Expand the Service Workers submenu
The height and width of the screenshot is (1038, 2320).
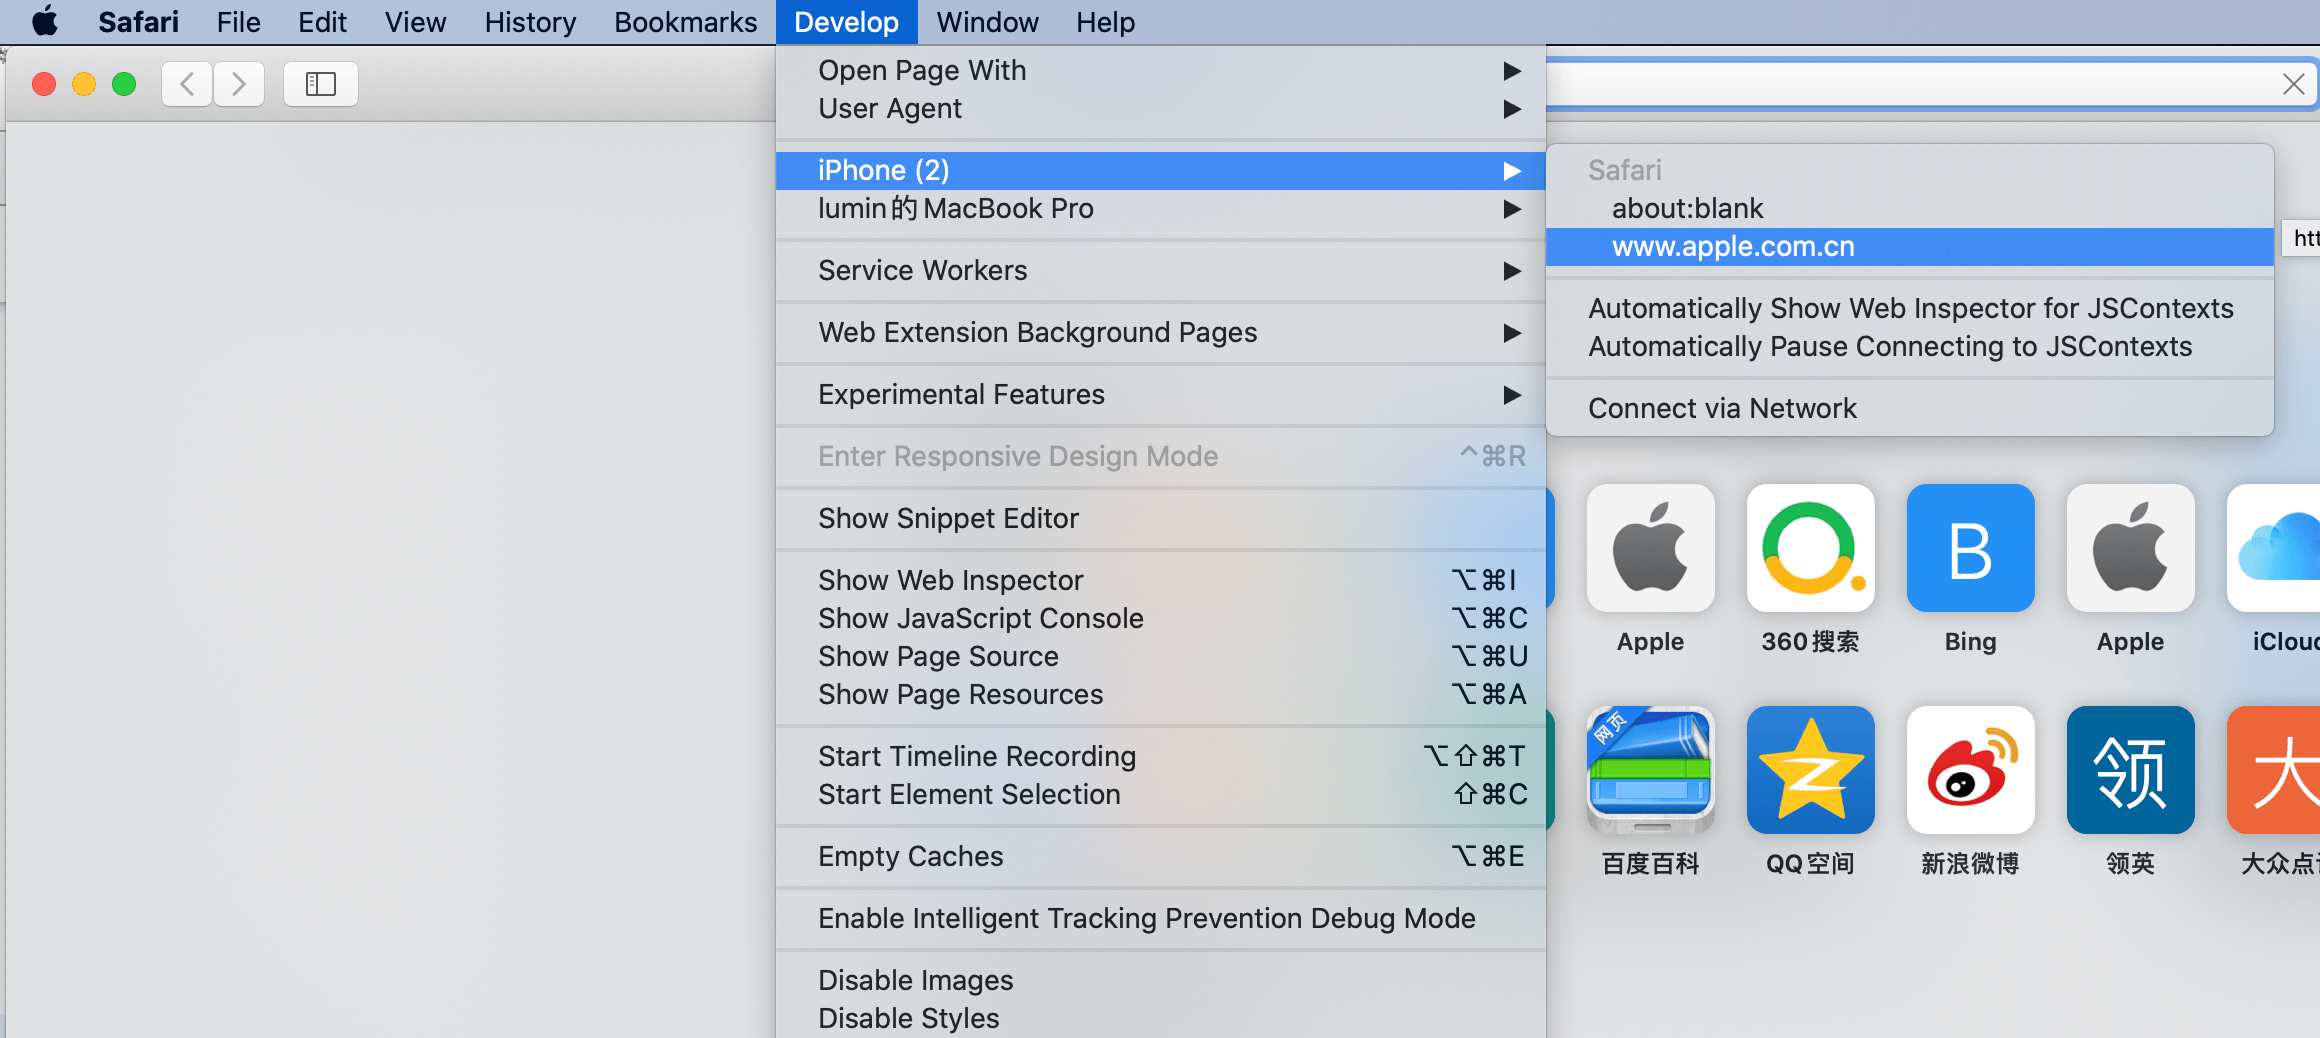(x=922, y=270)
